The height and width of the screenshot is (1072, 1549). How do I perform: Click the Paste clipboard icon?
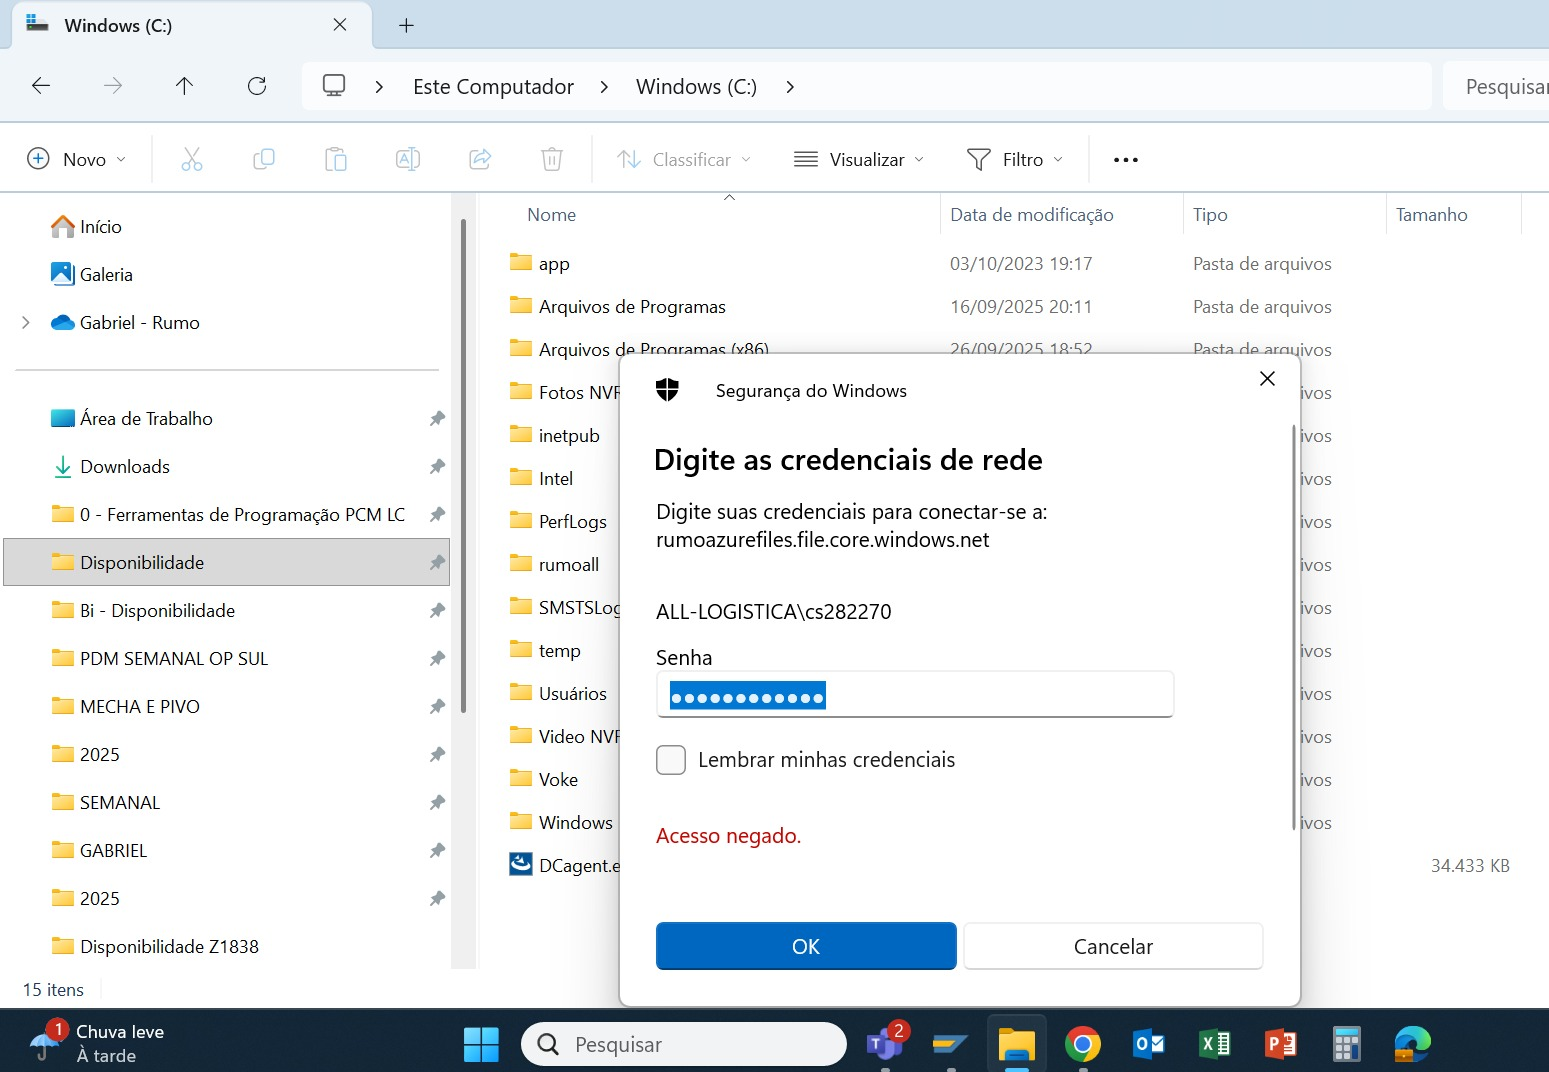click(336, 159)
